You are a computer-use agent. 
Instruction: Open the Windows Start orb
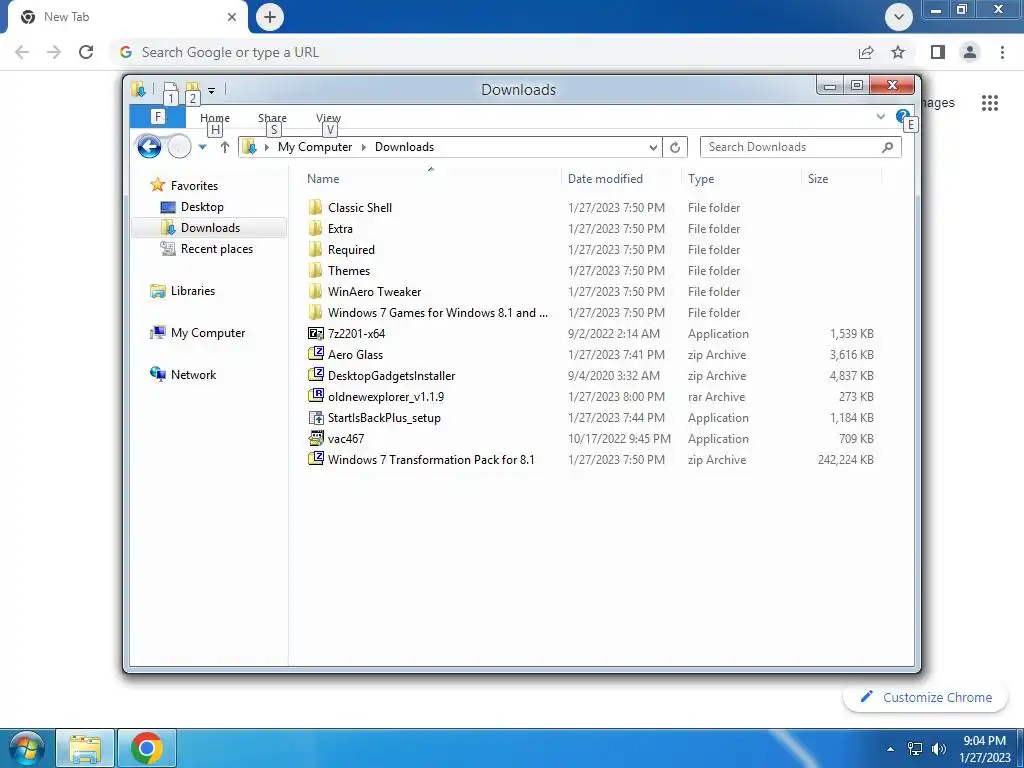27,748
